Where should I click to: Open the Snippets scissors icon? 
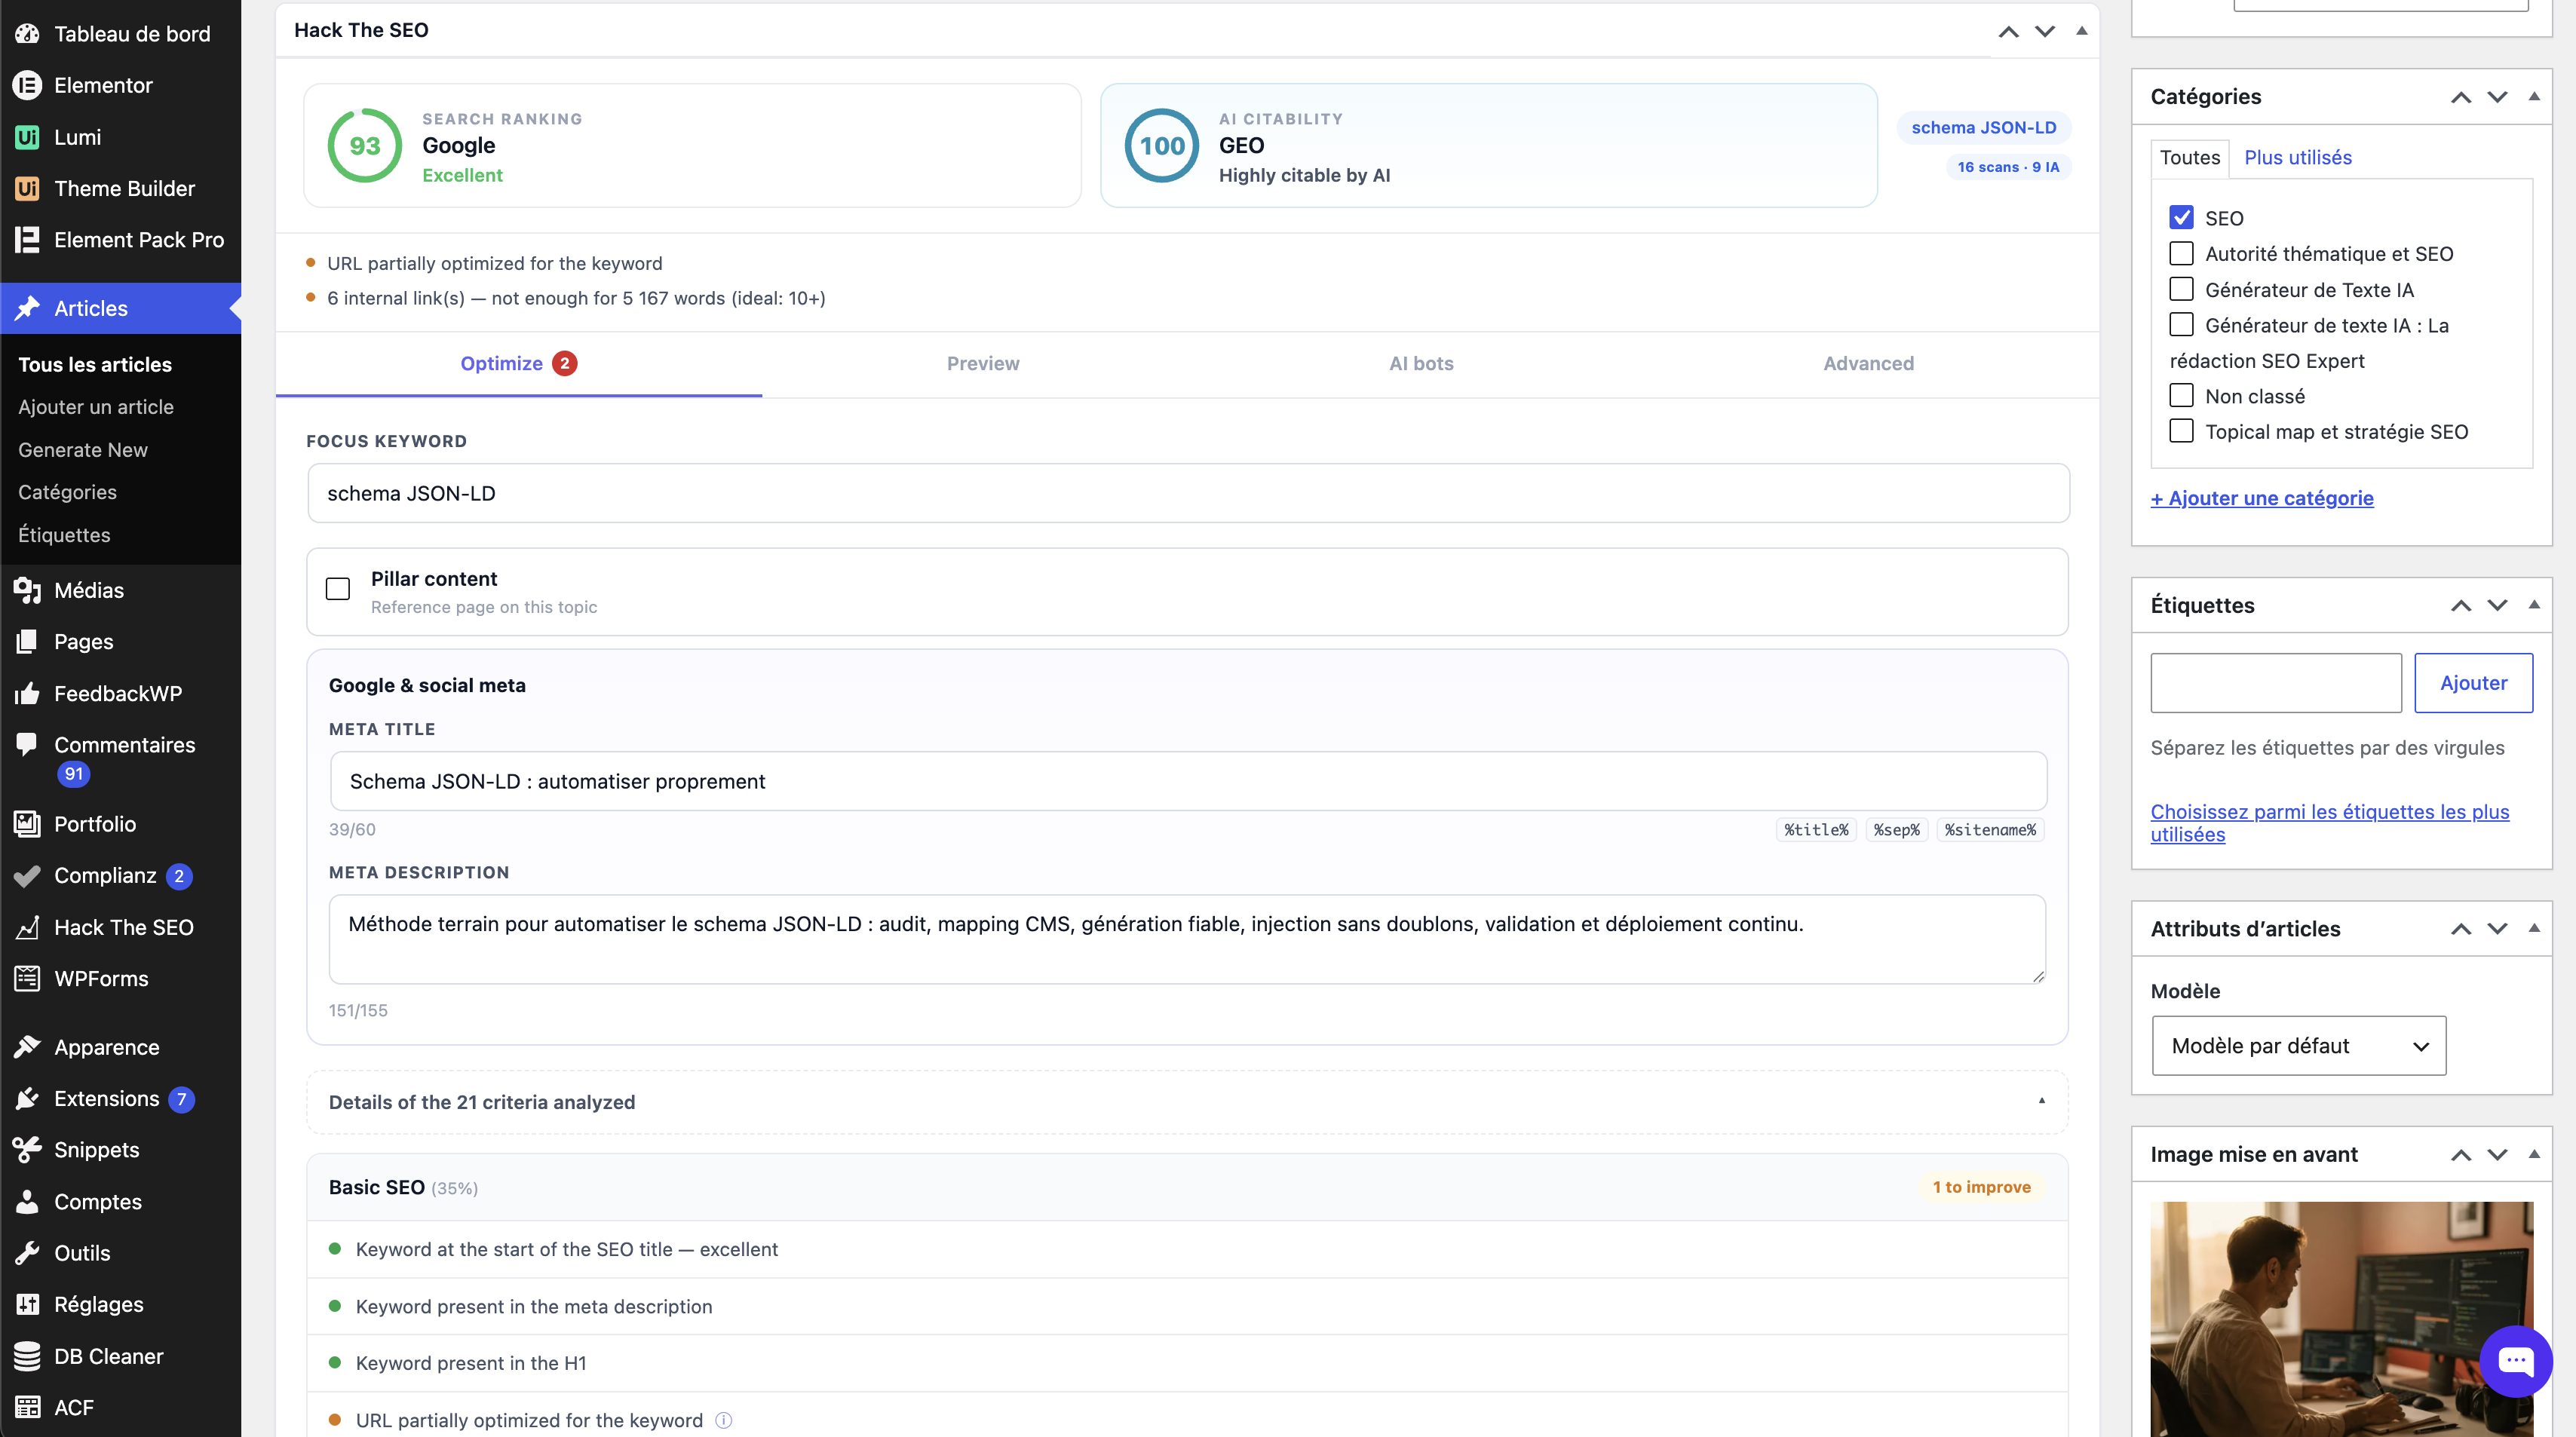tap(27, 1150)
